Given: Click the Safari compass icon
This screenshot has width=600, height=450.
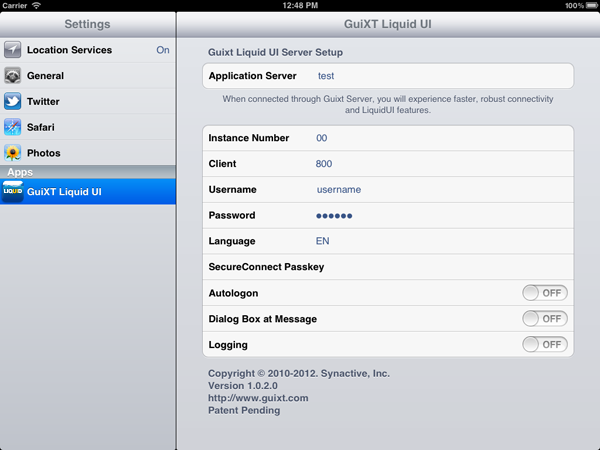Looking at the screenshot, I should coord(13,127).
